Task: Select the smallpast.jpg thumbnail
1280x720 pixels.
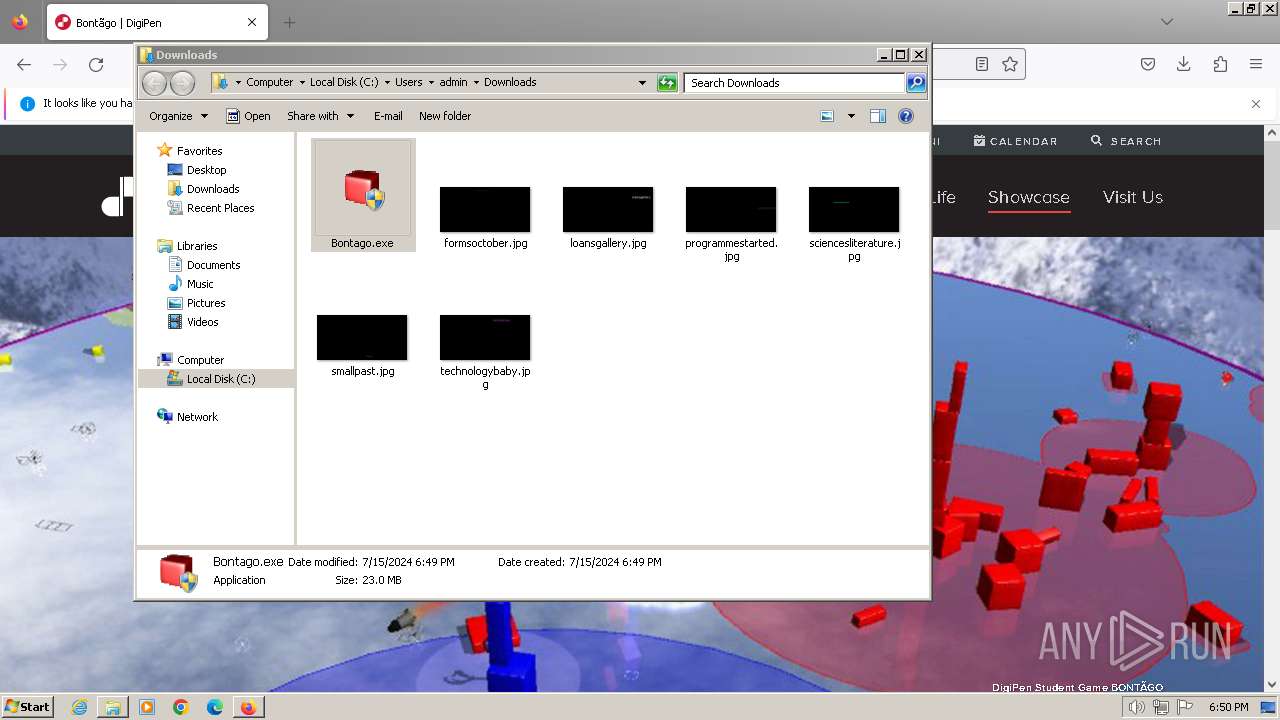Action: pos(362,337)
